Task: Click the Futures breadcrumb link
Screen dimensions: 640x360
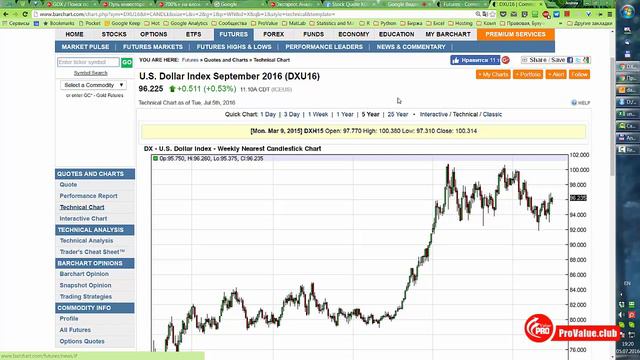Action: 190,60
